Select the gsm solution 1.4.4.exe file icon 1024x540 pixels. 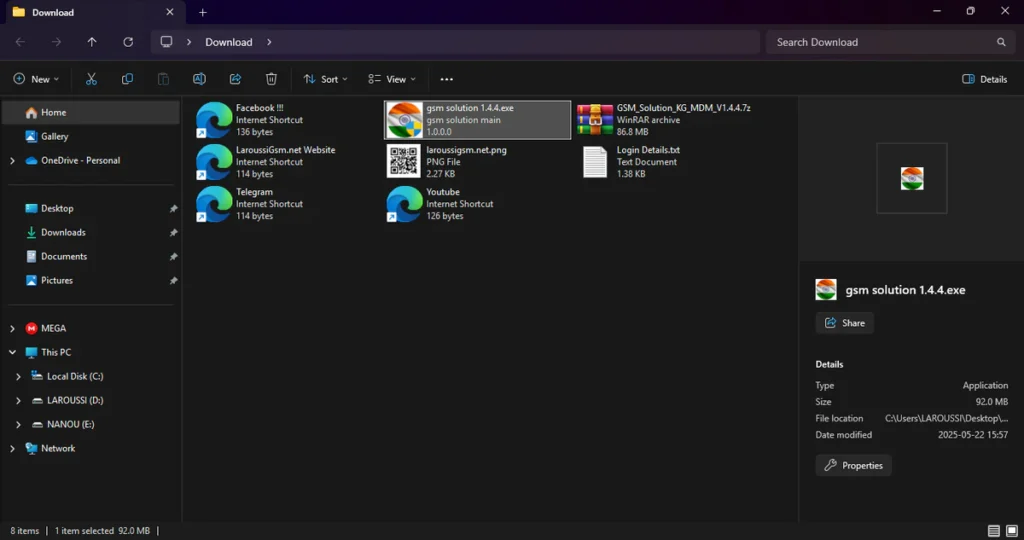[404, 119]
